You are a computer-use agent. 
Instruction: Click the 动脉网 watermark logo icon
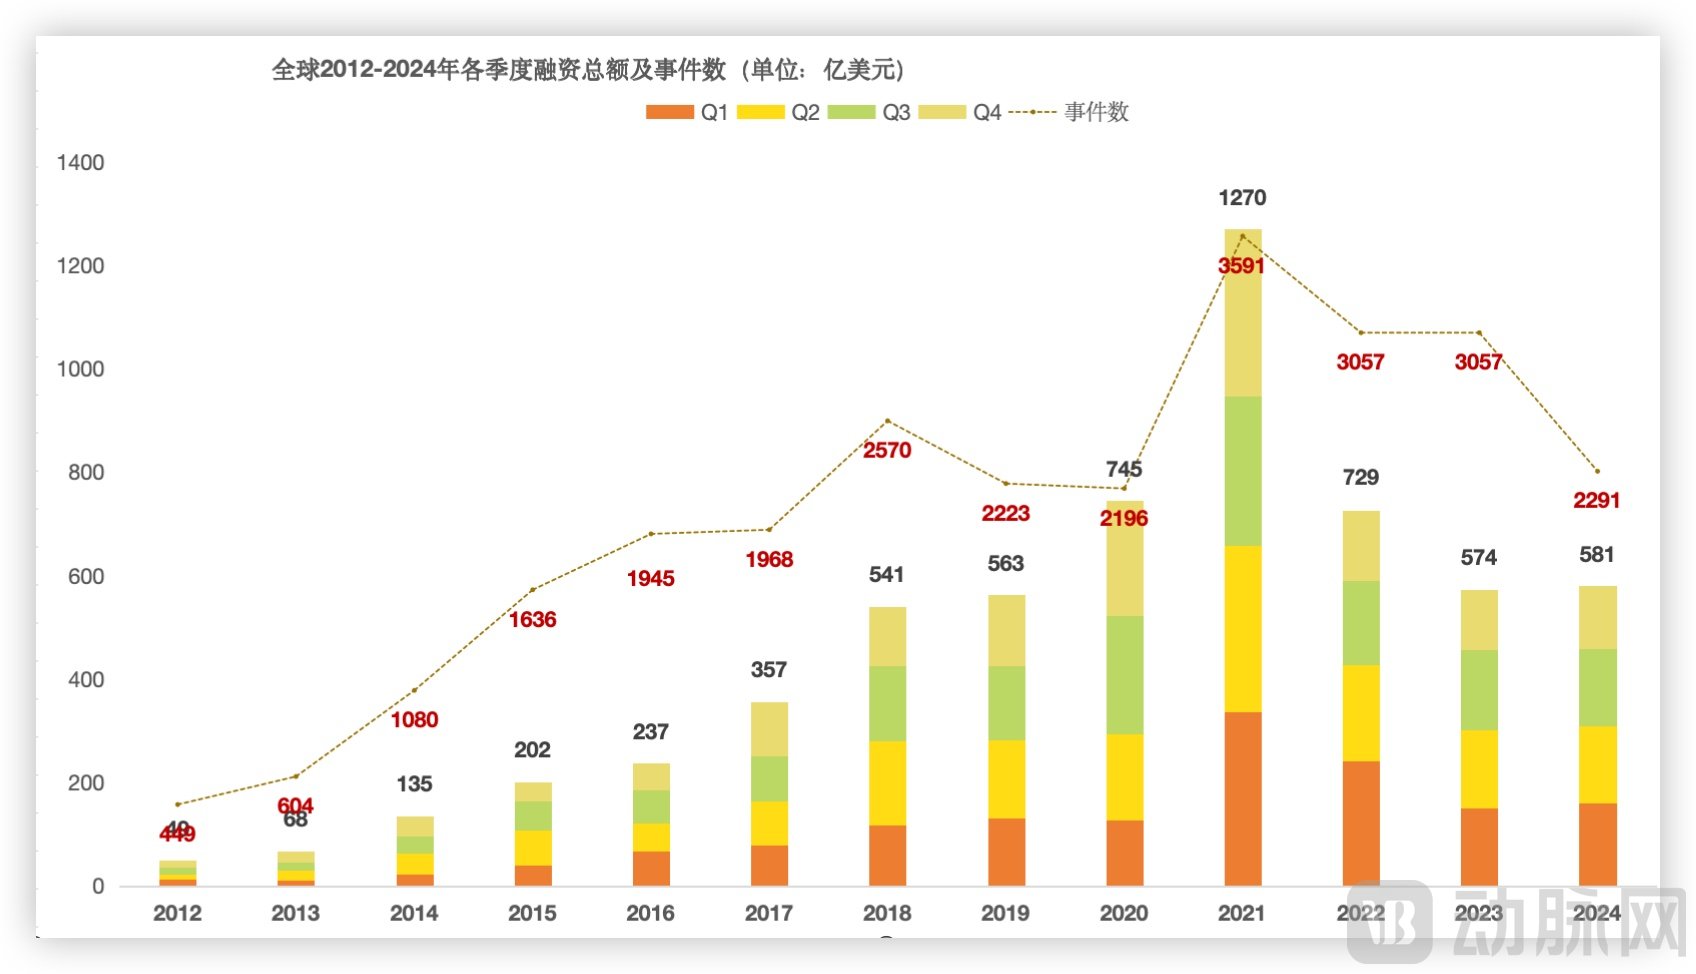click(x=1390, y=921)
